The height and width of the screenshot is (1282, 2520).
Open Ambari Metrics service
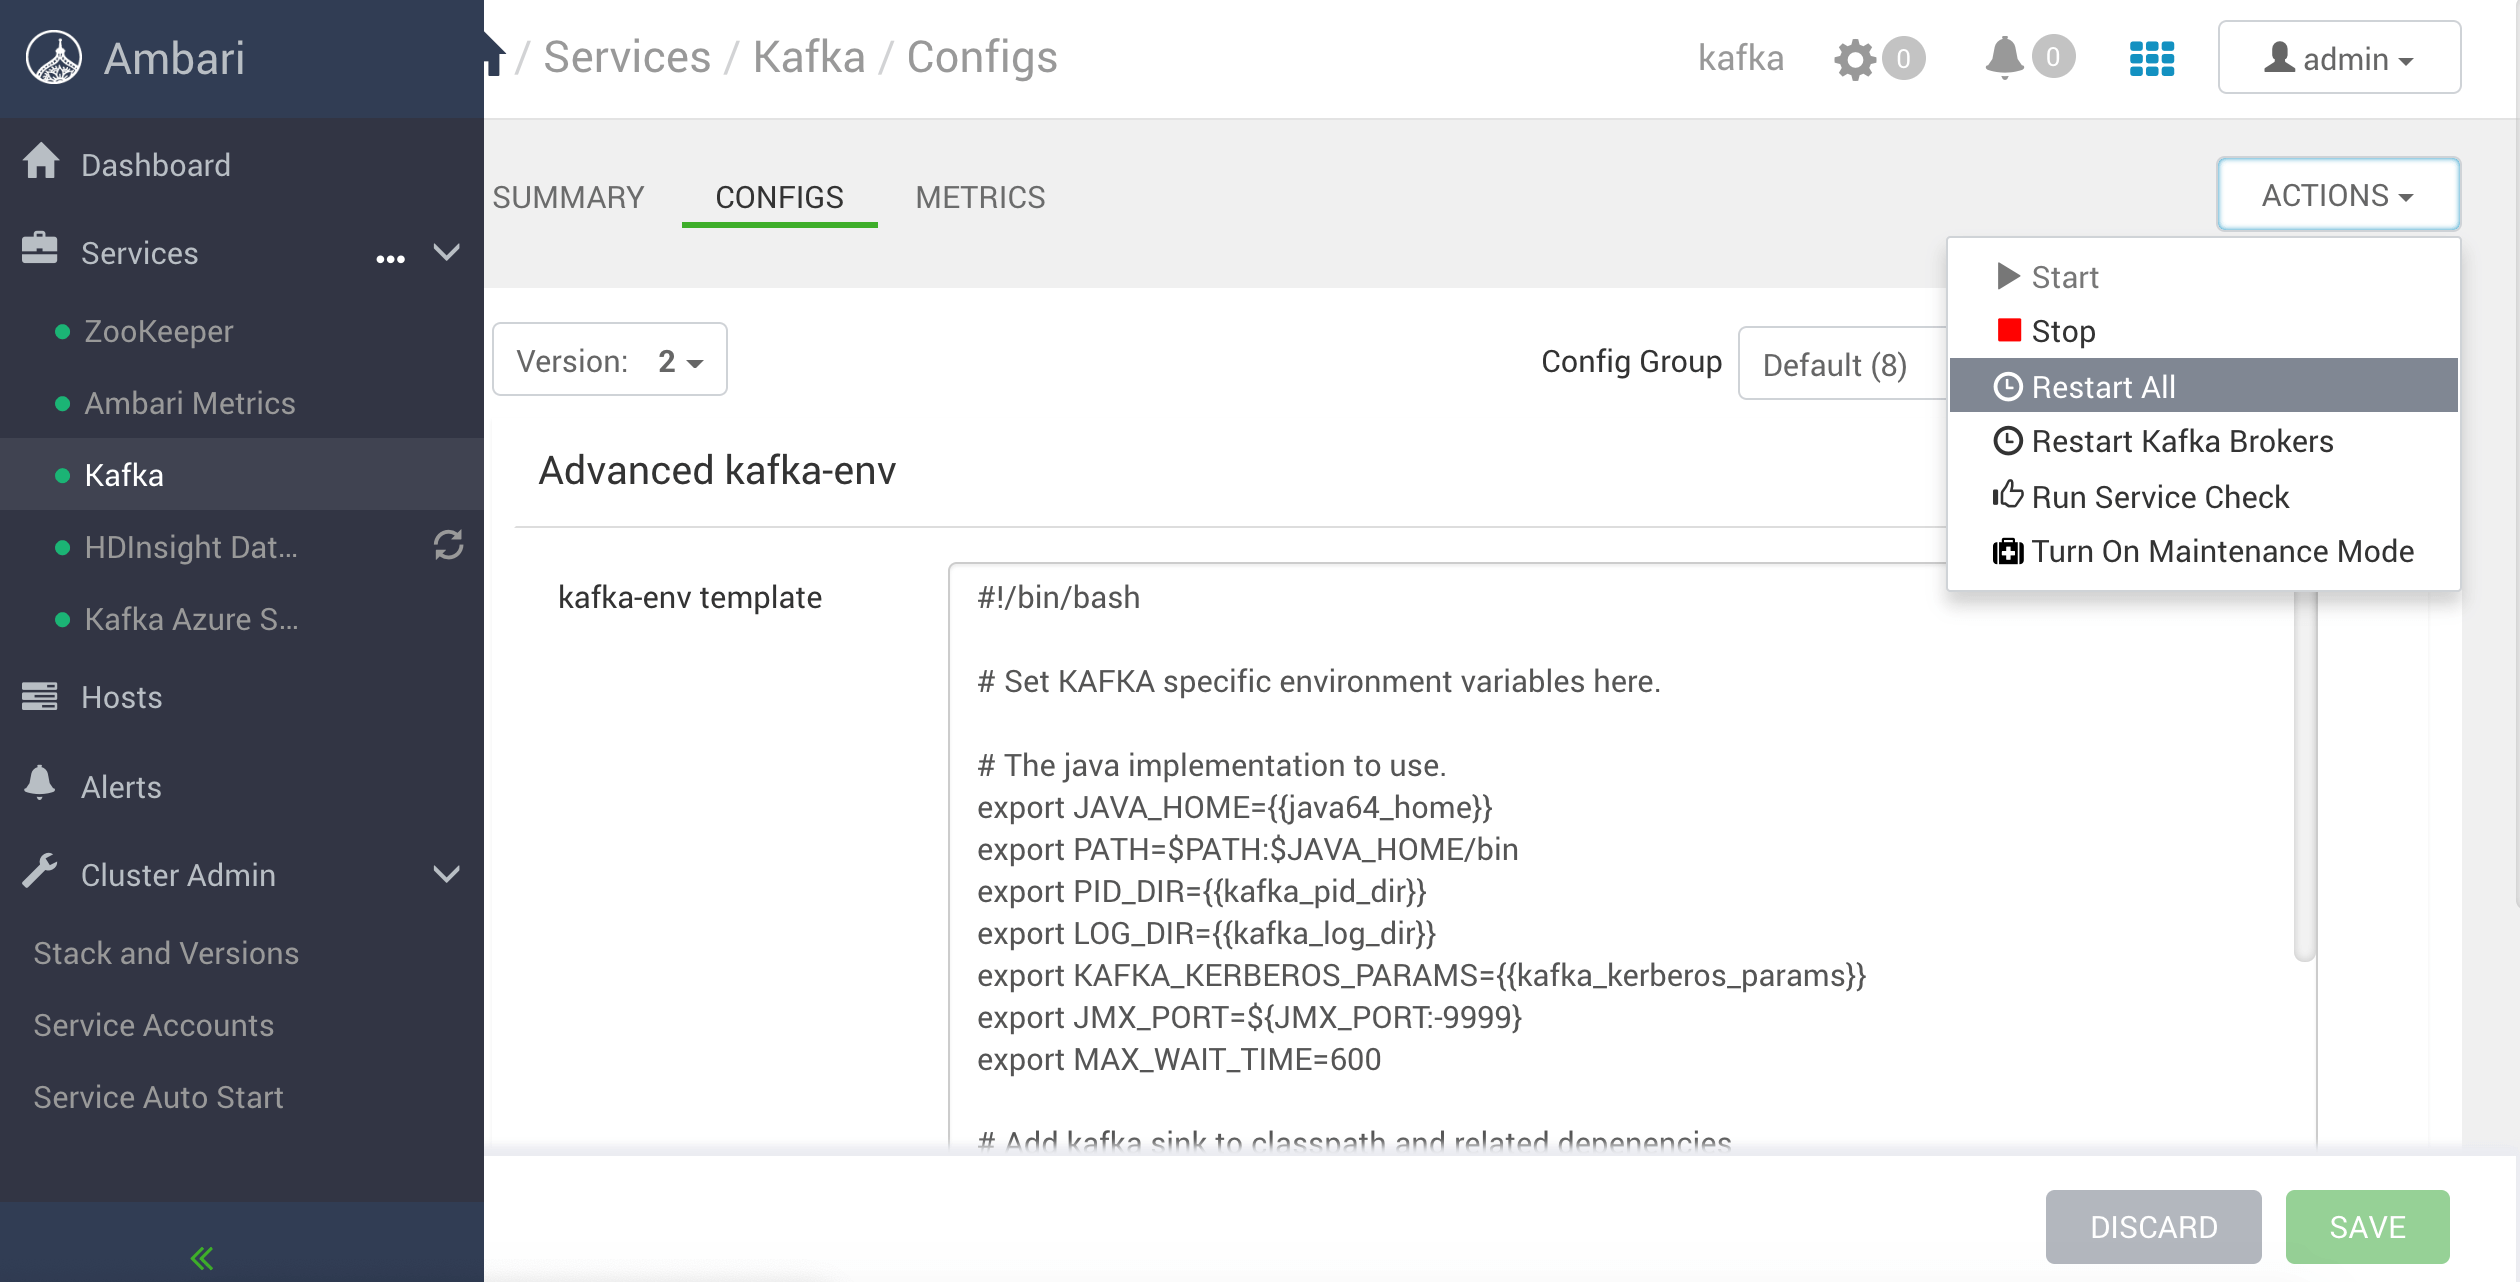190,403
